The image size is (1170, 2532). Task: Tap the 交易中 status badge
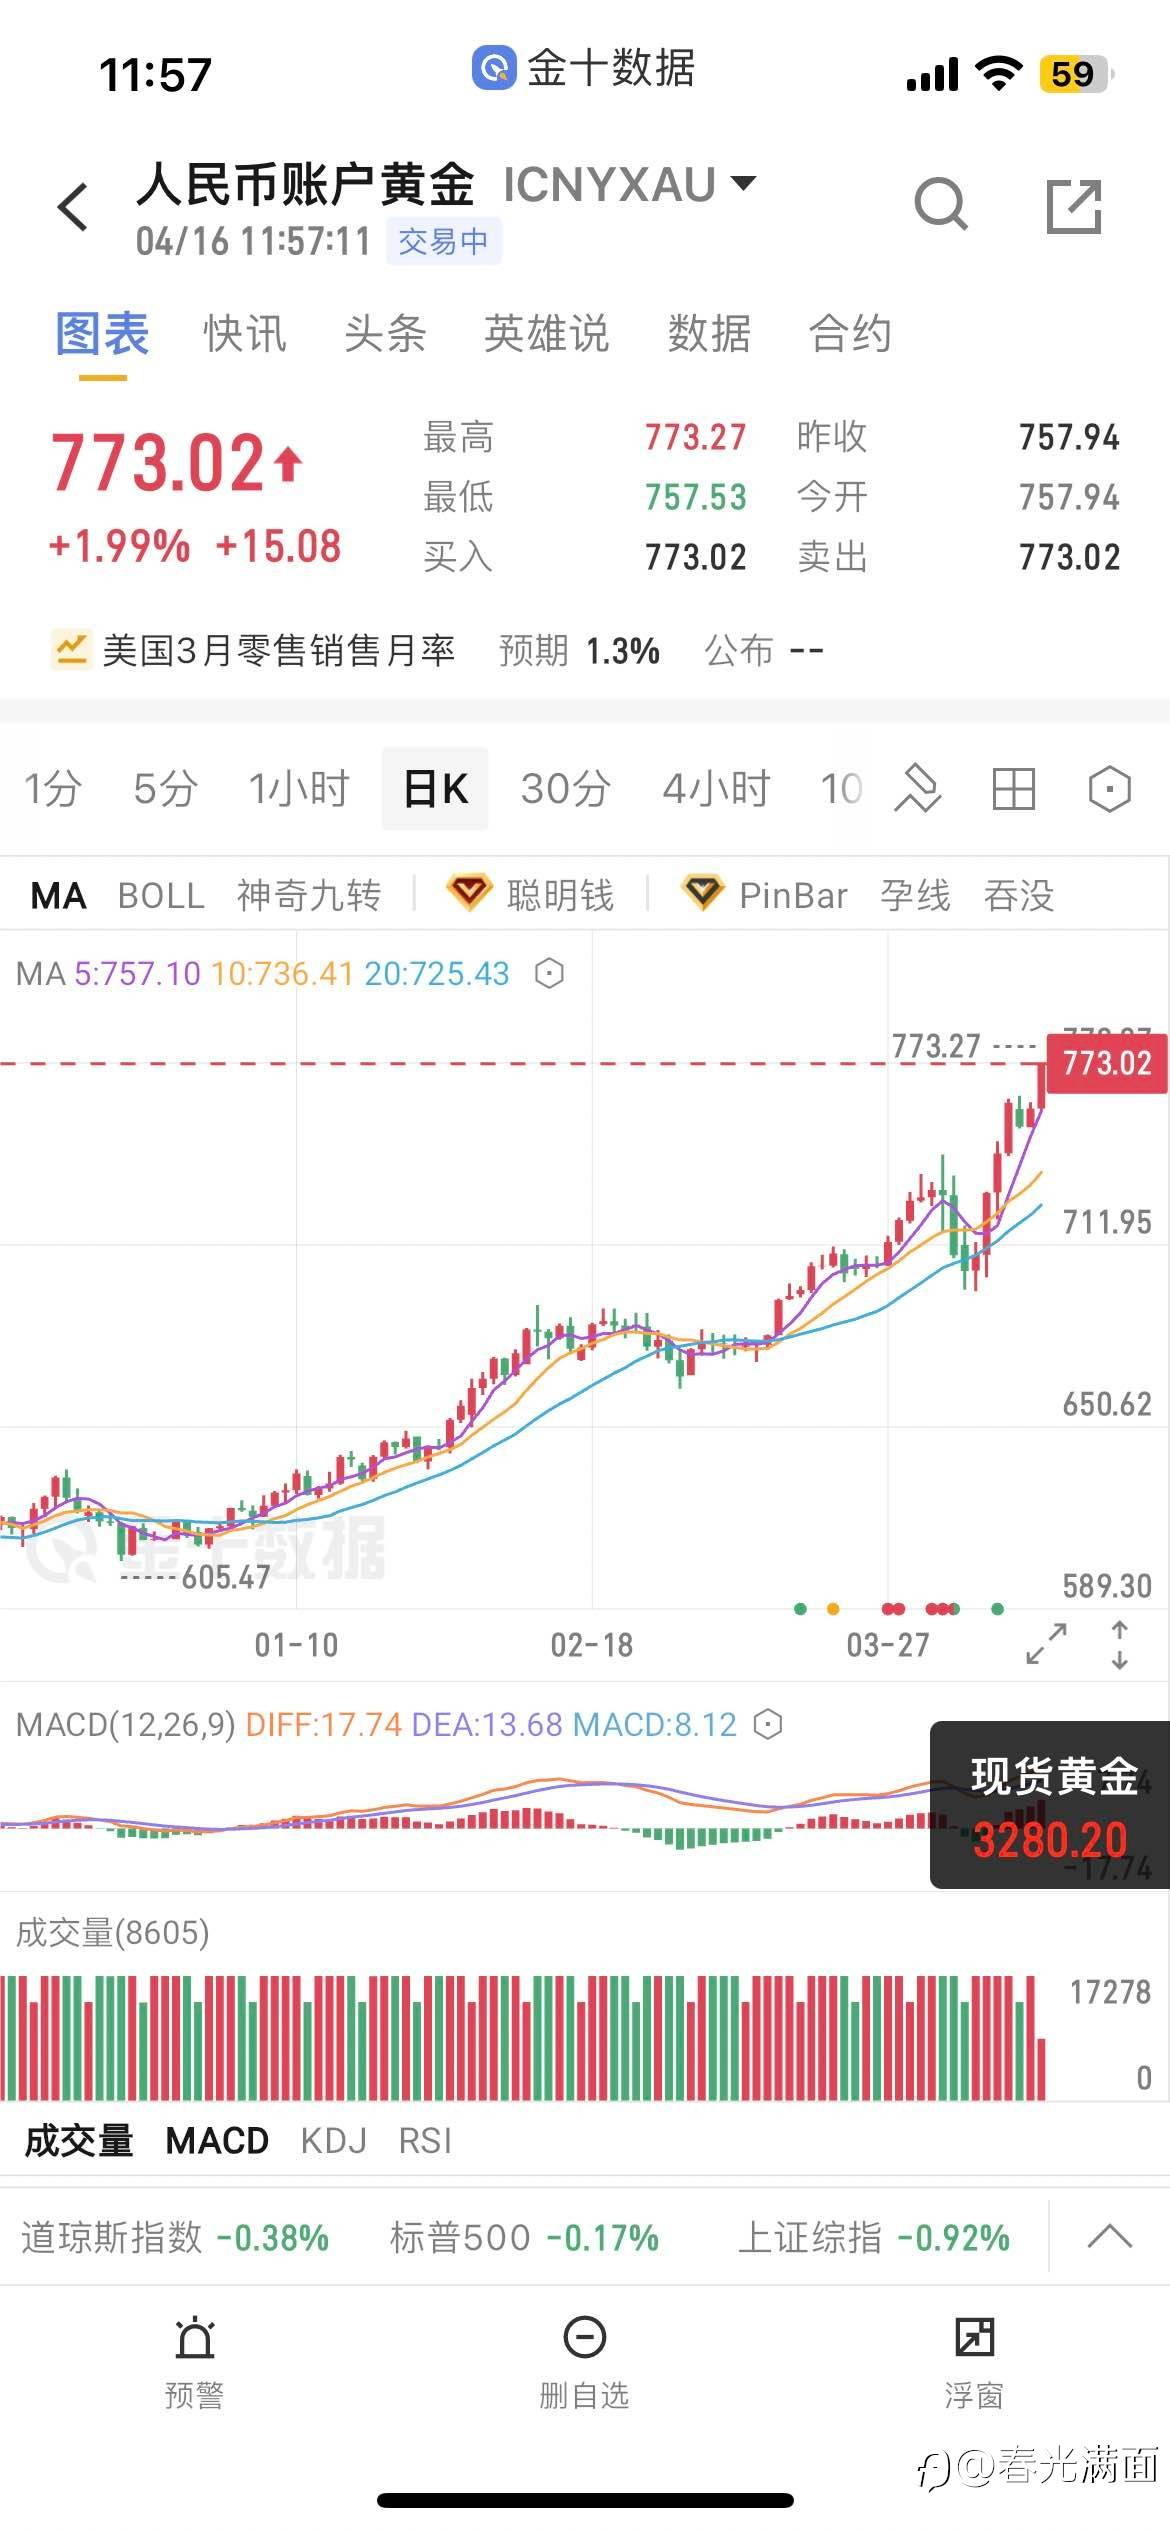(443, 241)
